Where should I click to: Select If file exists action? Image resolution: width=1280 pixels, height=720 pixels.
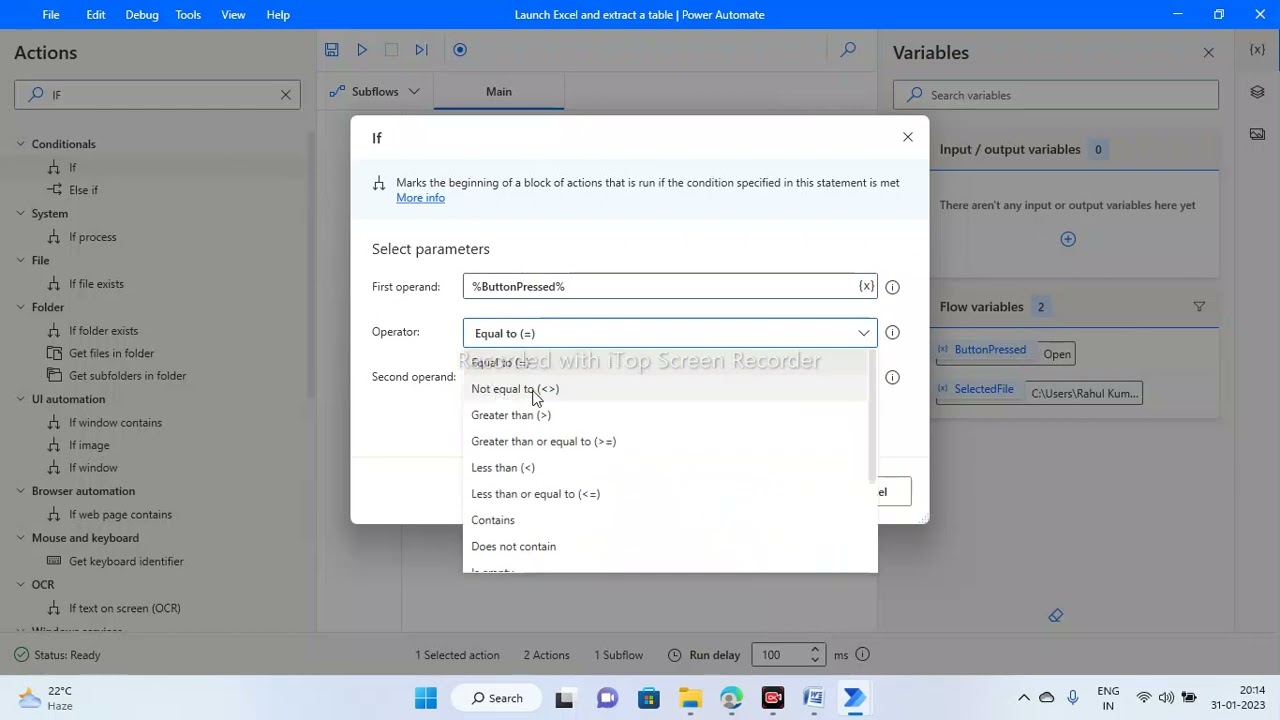click(x=96, y=284)
